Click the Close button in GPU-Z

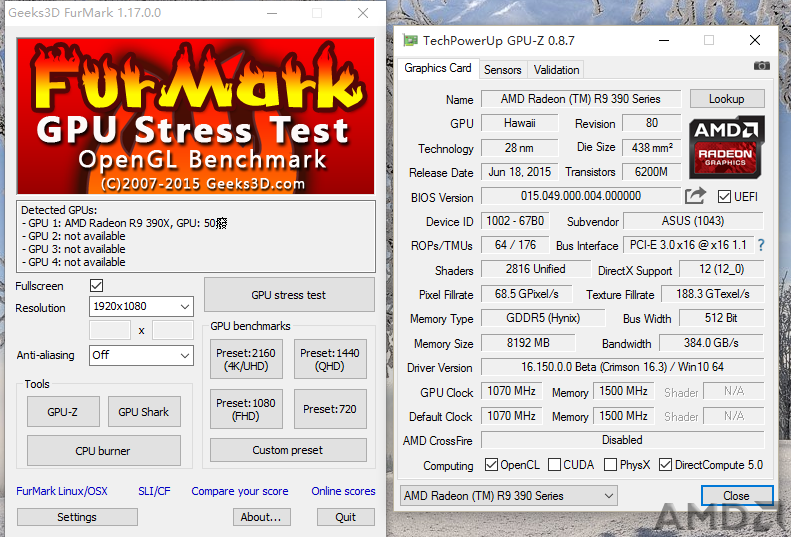pos(737,496)
